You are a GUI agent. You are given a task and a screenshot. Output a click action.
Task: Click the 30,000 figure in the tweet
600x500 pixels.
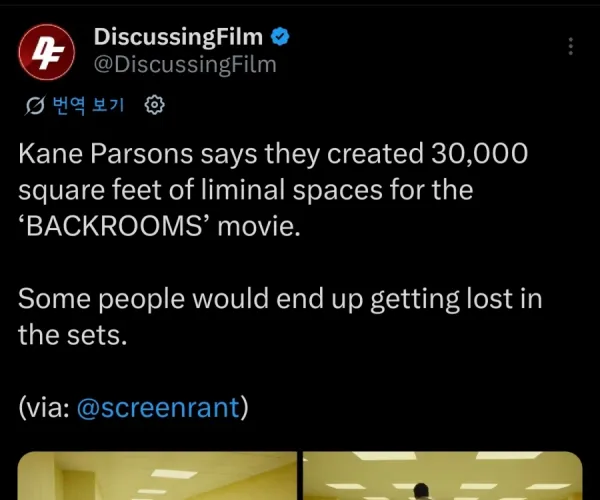pos(479,154)
